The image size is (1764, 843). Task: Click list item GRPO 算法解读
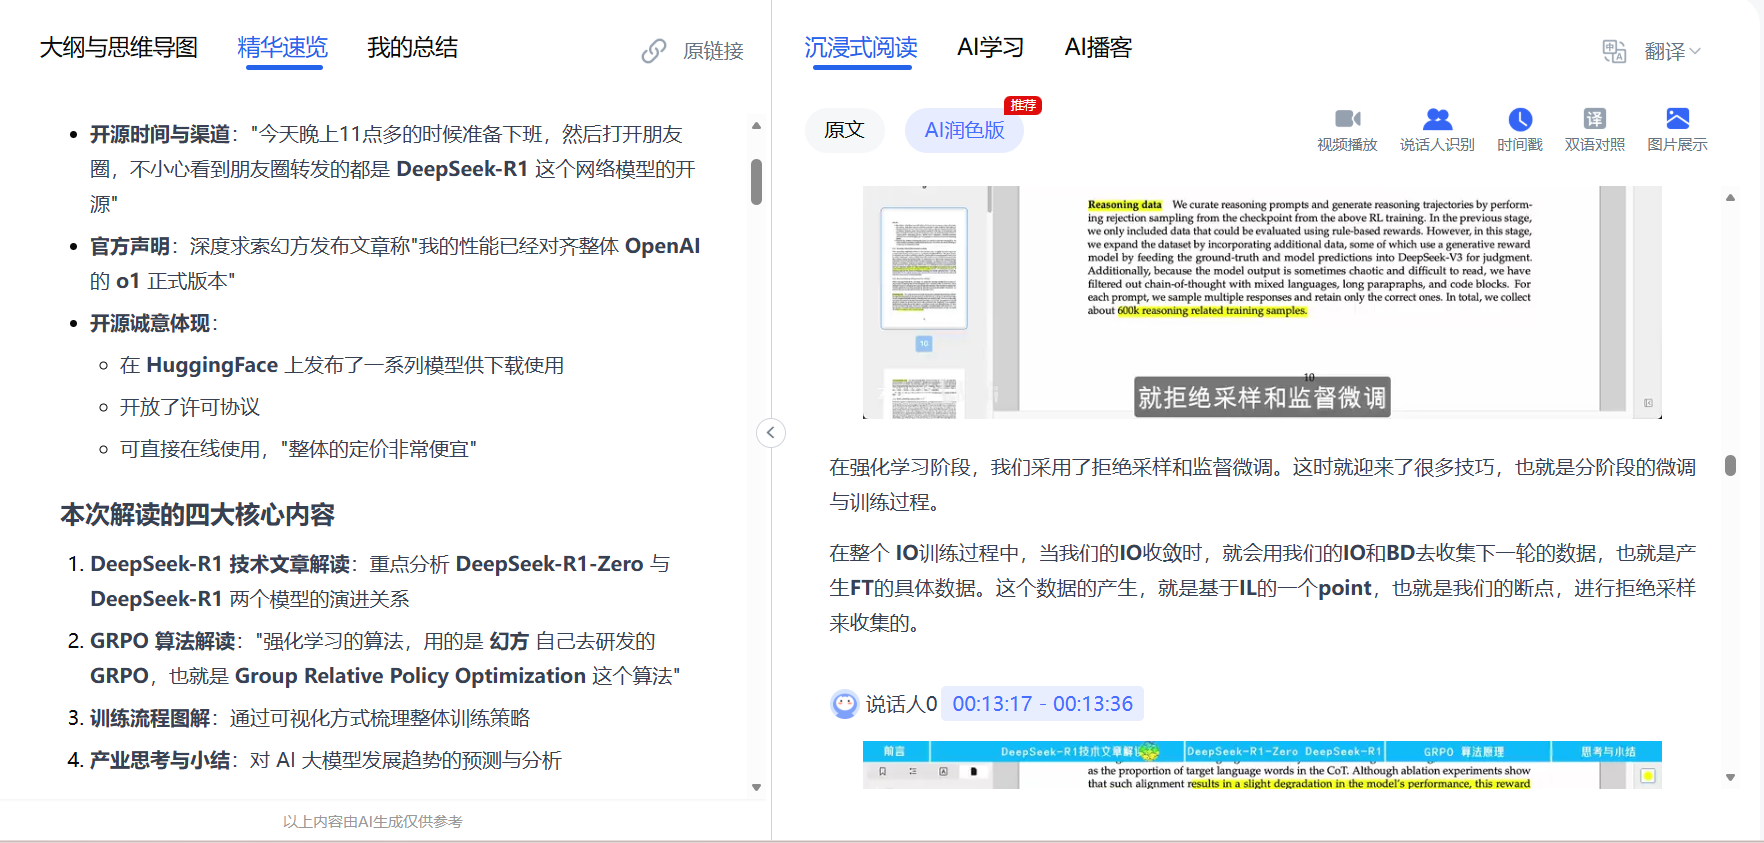pos(385,658)
